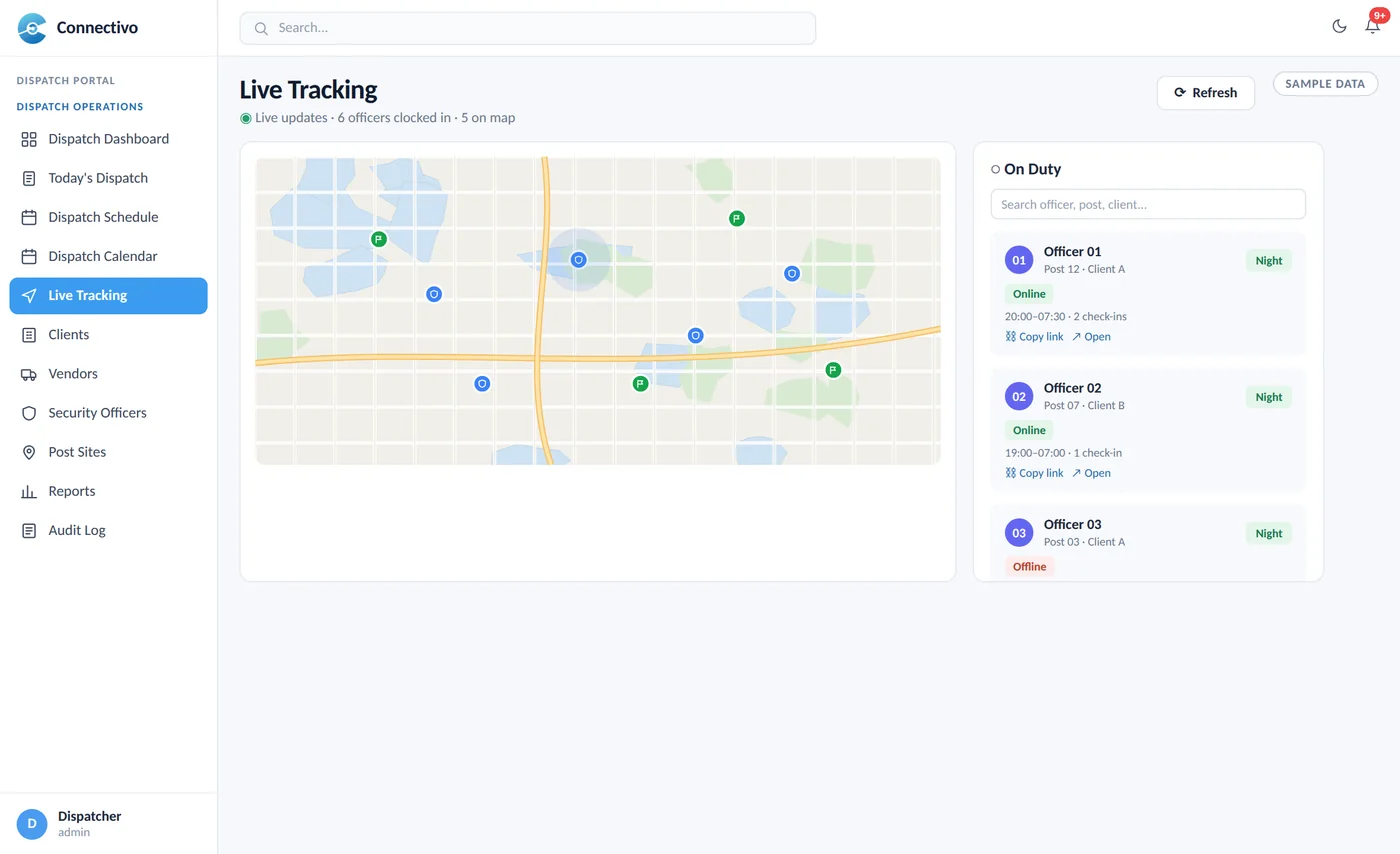Viewport: 1400px width, 854px height.
Task: Open Officer 02's tracking link
Action: [1091, 473]
